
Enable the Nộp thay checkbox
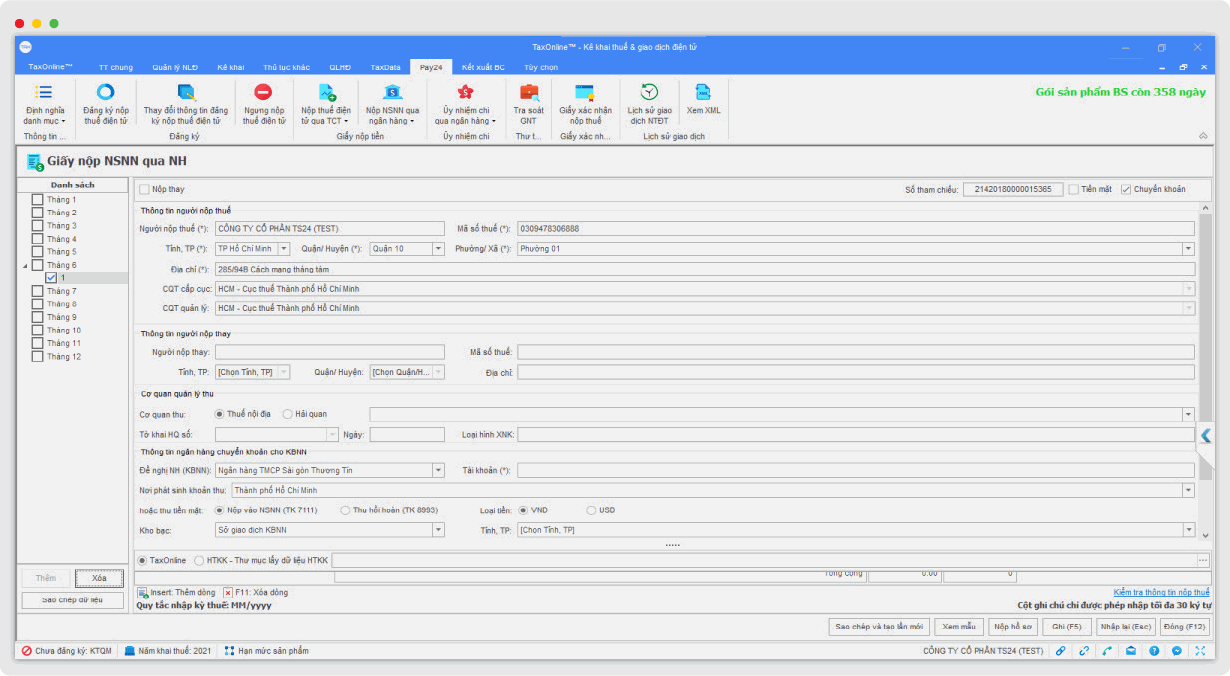coord(145,189)
